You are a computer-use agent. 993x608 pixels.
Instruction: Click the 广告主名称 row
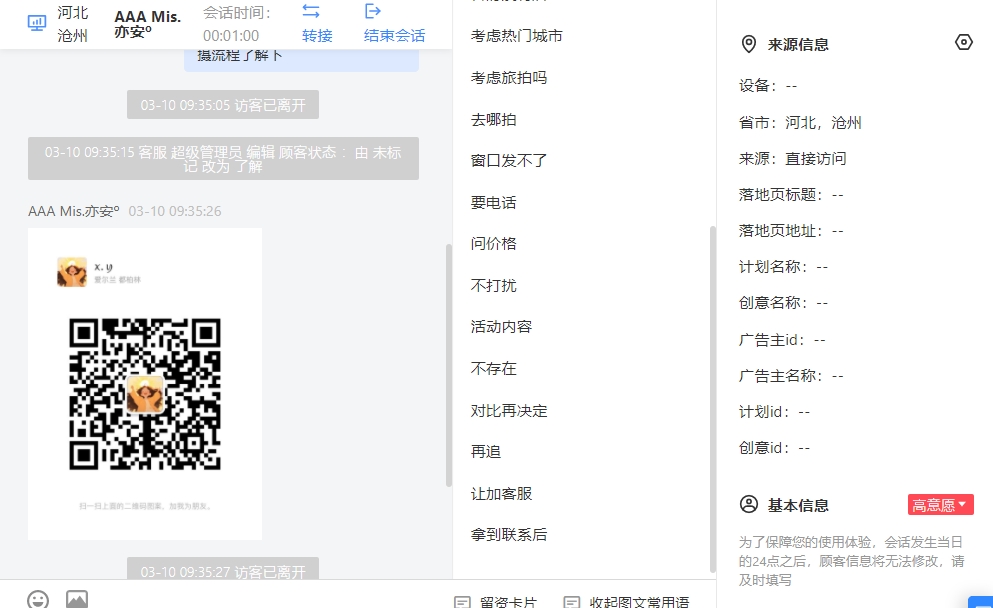coord(792,376)
